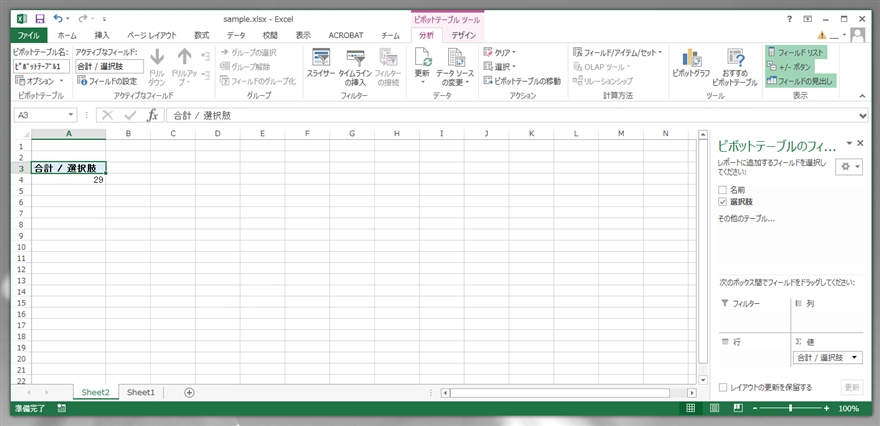Switch to the Sheet1 worksheet tab
The width and height of the screenshot is (880, 426).
pos(140,392)
